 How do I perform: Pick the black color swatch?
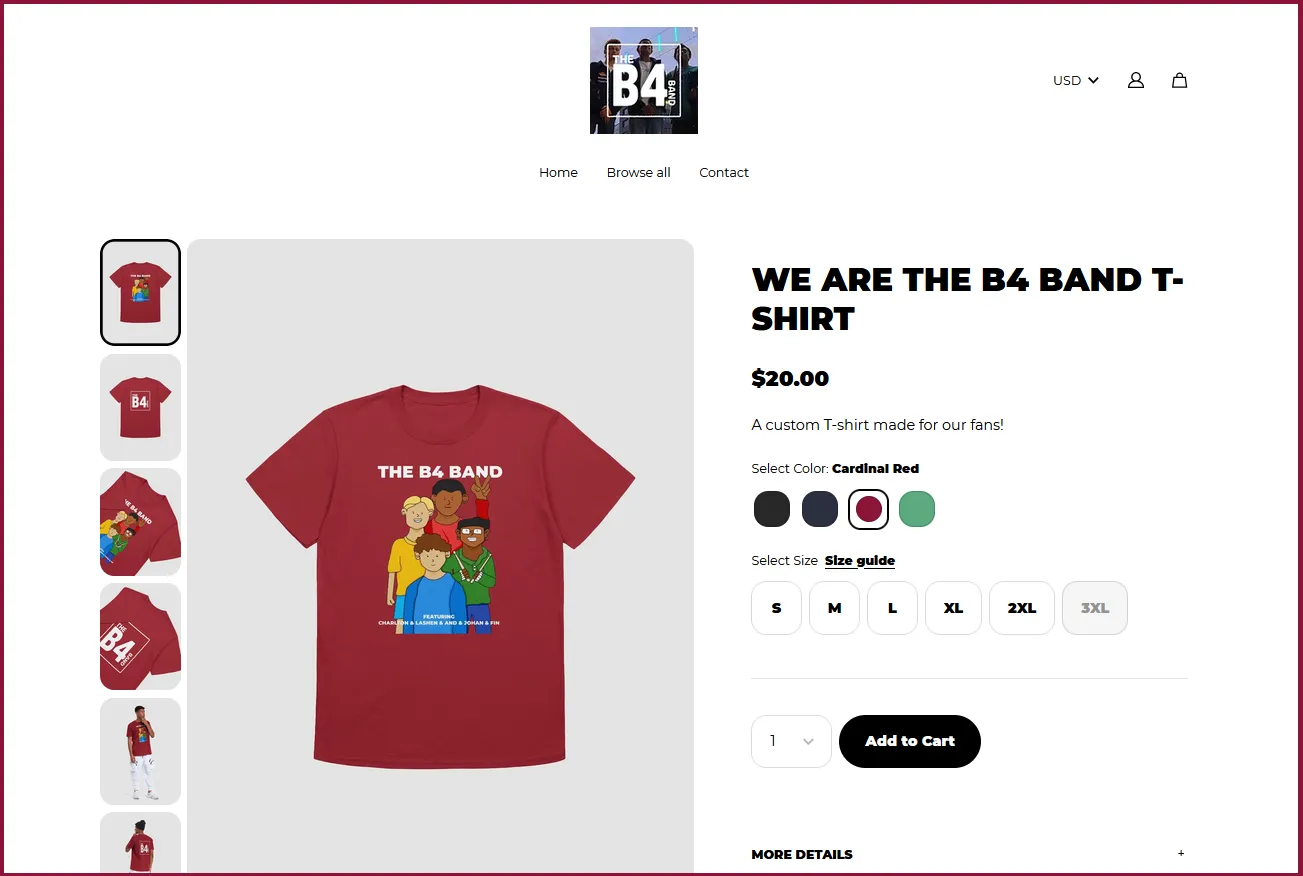tap(772, 509)
